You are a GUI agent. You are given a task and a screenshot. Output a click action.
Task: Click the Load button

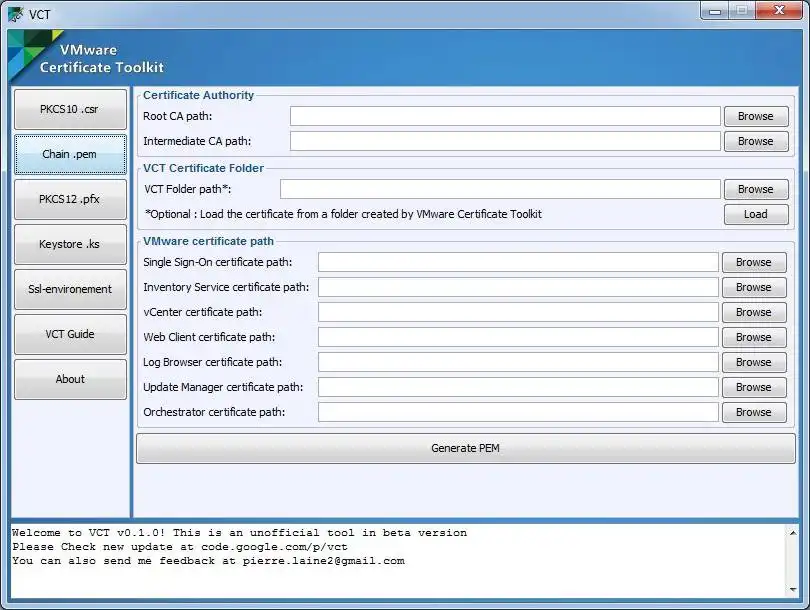click(756, 214)
